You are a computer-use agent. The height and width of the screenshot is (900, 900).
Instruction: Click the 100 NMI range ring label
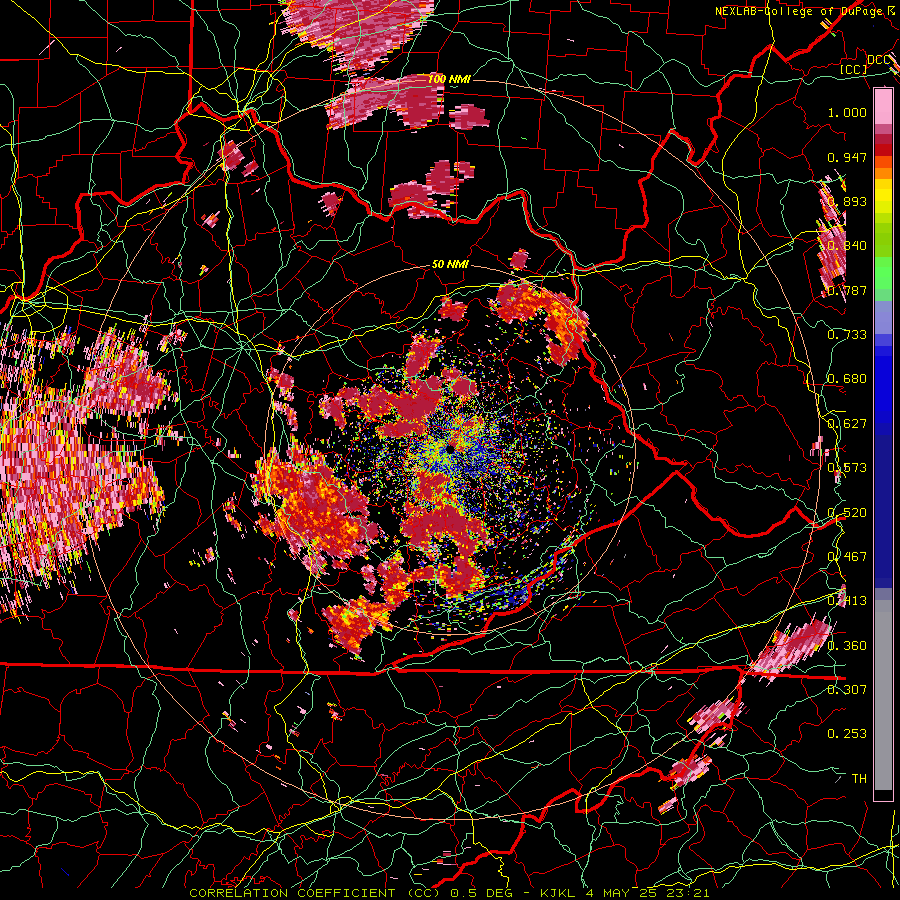coord(449,79)
